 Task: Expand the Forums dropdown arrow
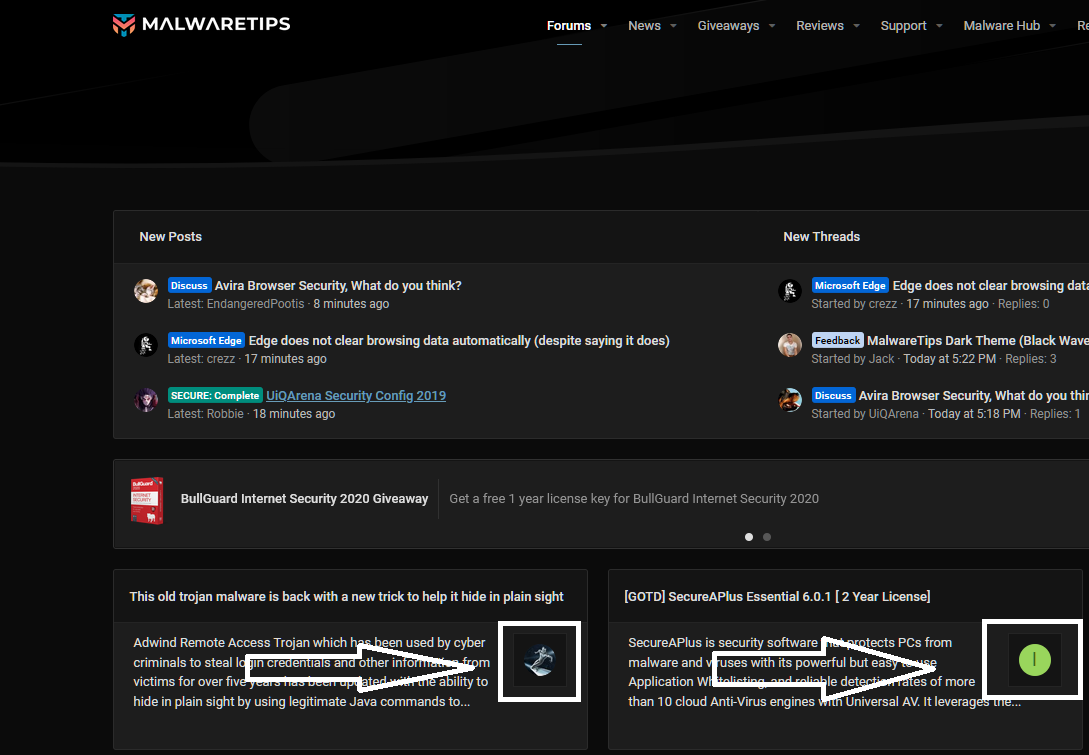[x=604, y=26]
